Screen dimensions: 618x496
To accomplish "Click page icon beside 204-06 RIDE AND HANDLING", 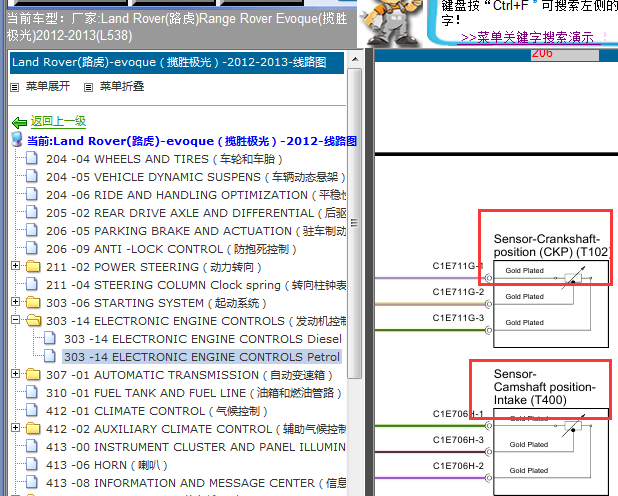I will tap(32, 194).
